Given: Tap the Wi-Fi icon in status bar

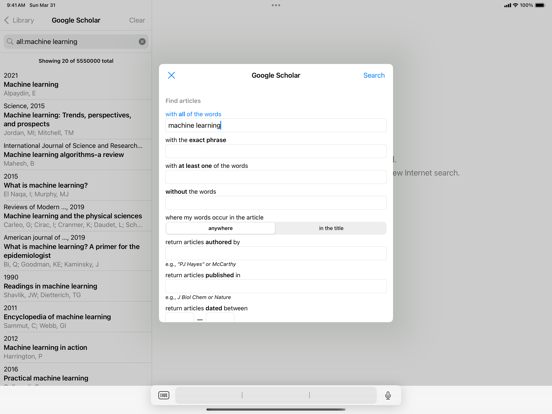Looking at the screenshot, I should click(x=515, y=5).
